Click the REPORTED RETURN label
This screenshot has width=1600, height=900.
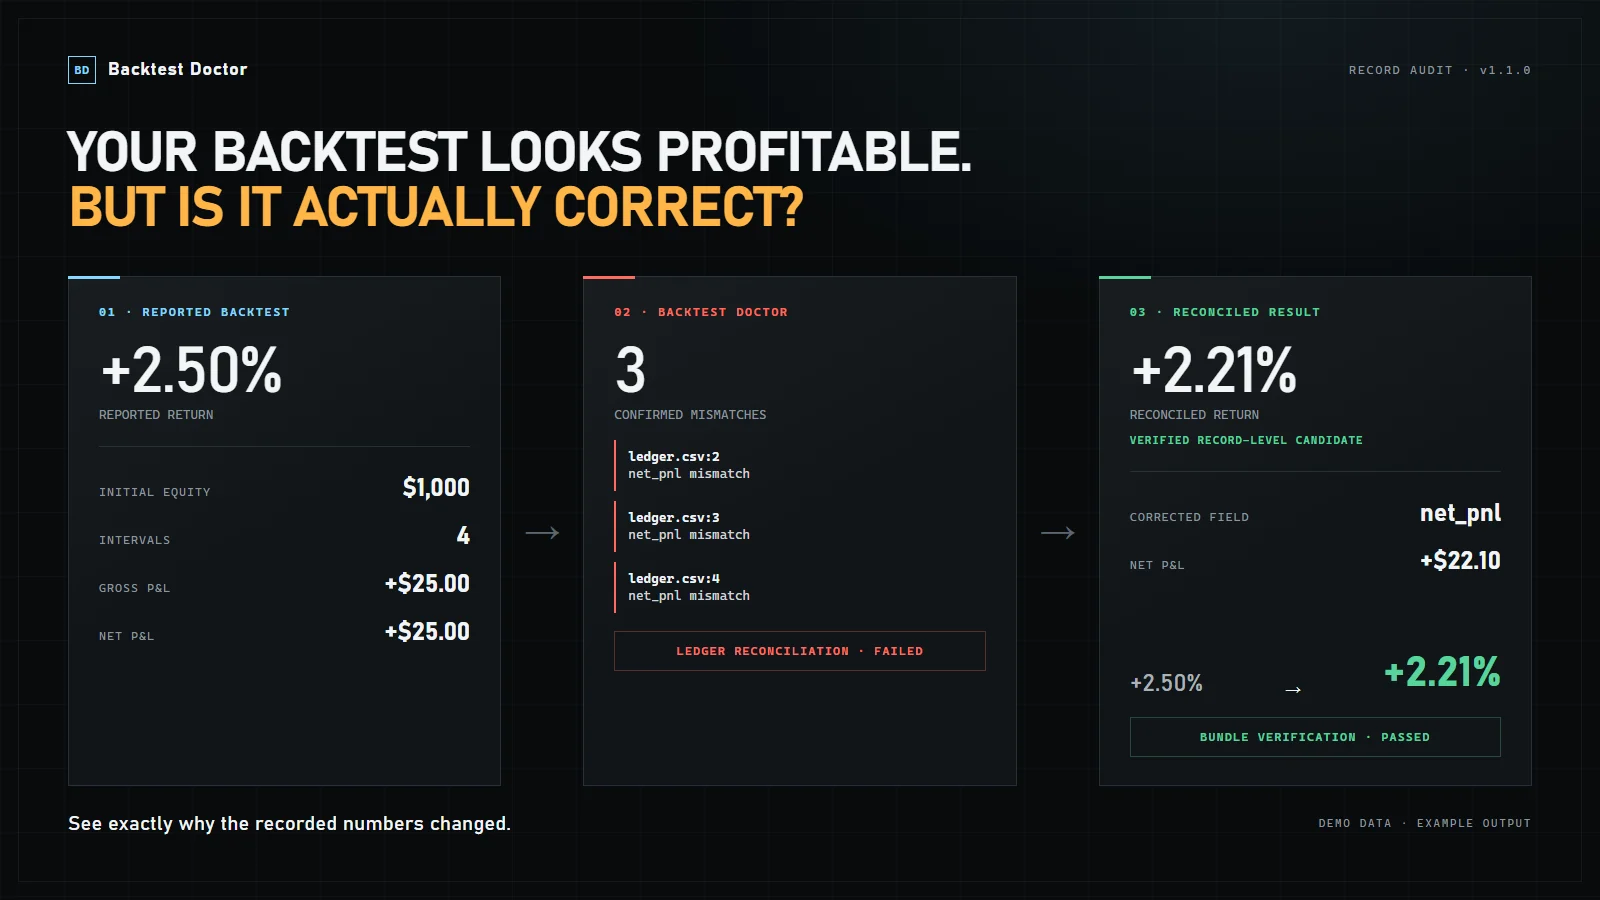[x=156, y=414]
